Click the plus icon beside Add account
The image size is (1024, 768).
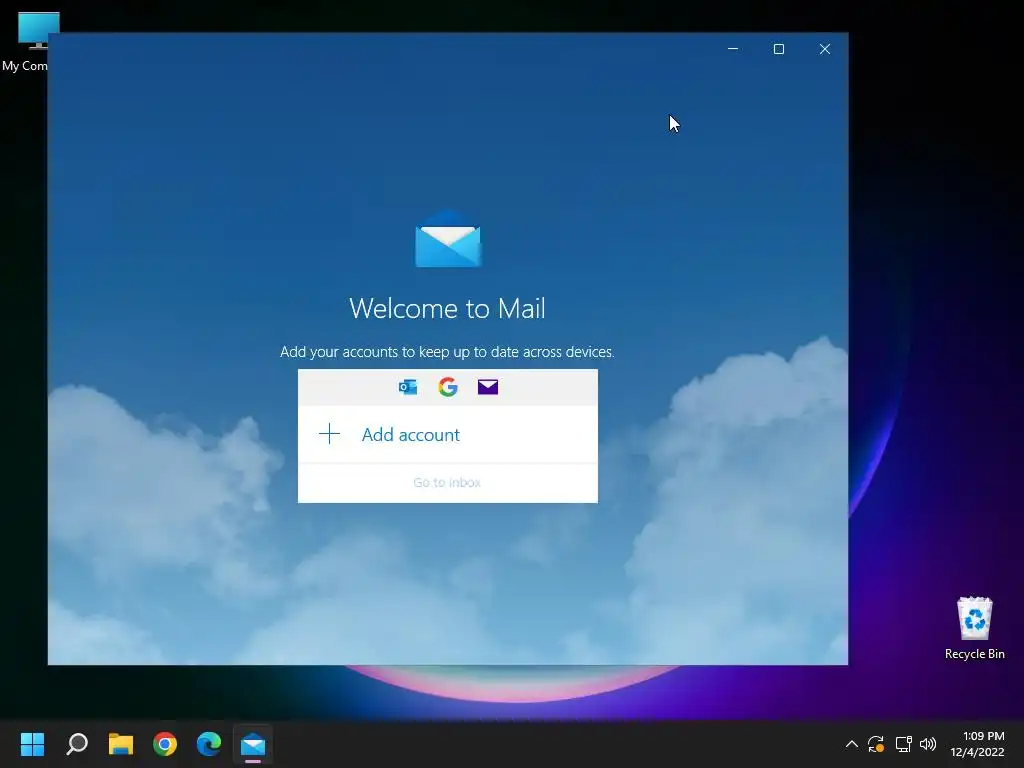tap(330, 434)
